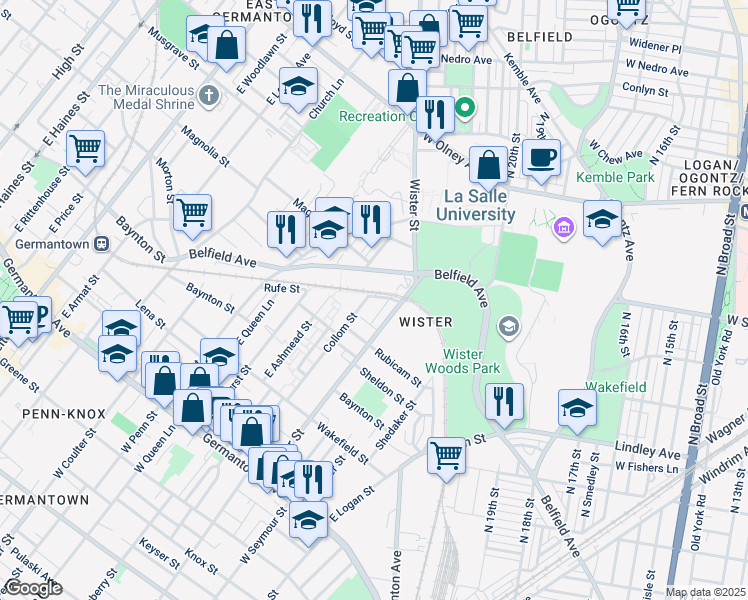This screenshot has width=748, height=600.
Task: Open the restaurant marker above Belfield Ave left
Action: click(x=286, y=230)
